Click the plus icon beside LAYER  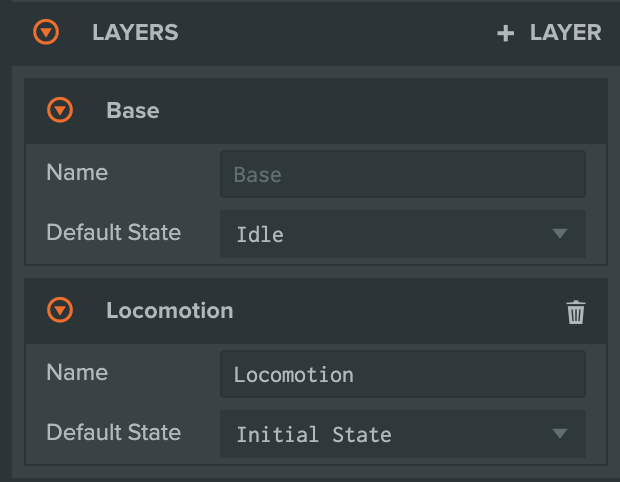point(505,33)
